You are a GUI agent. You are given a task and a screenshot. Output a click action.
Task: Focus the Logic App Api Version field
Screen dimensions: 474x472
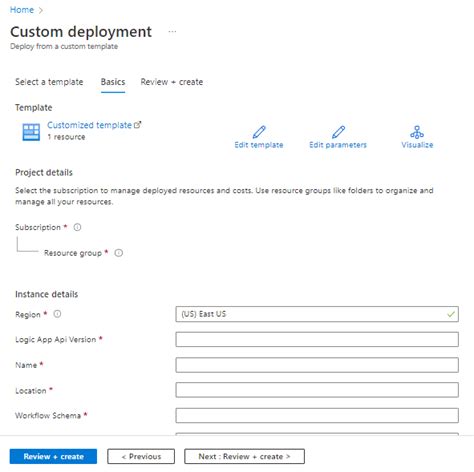point(317,339)
